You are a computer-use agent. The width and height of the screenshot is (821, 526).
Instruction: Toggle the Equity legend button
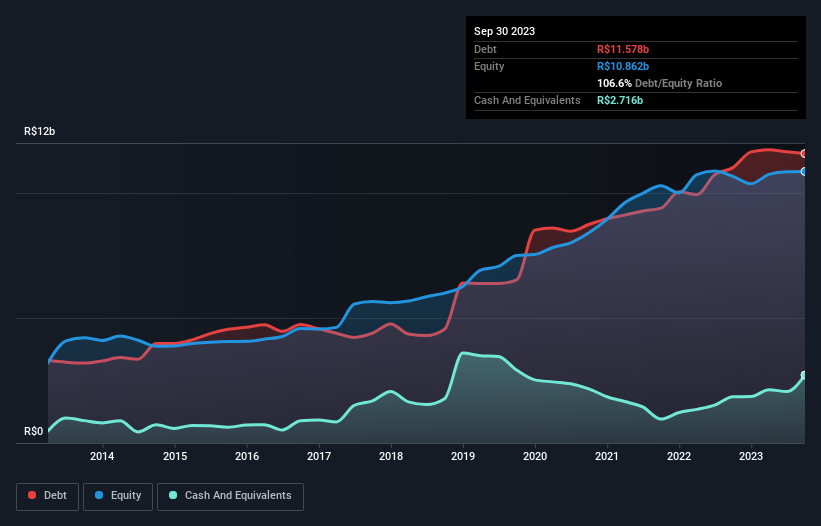click(x=118, y=496)
